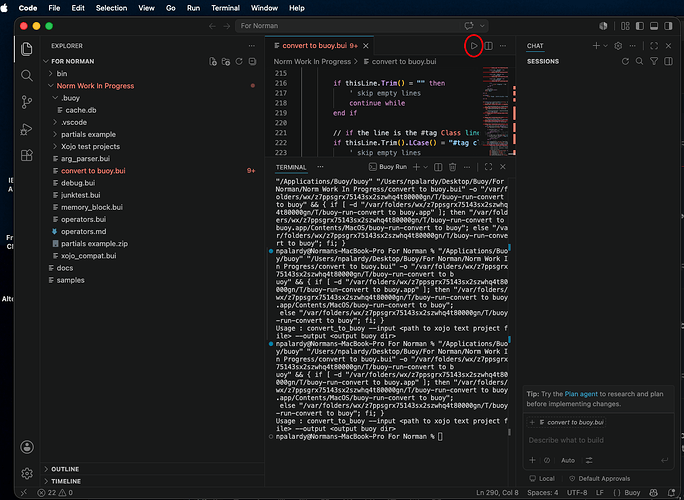Maximize the terminal panel size
Image resolution: width=684 pixels, height=500 pixels.
point(488,167)
